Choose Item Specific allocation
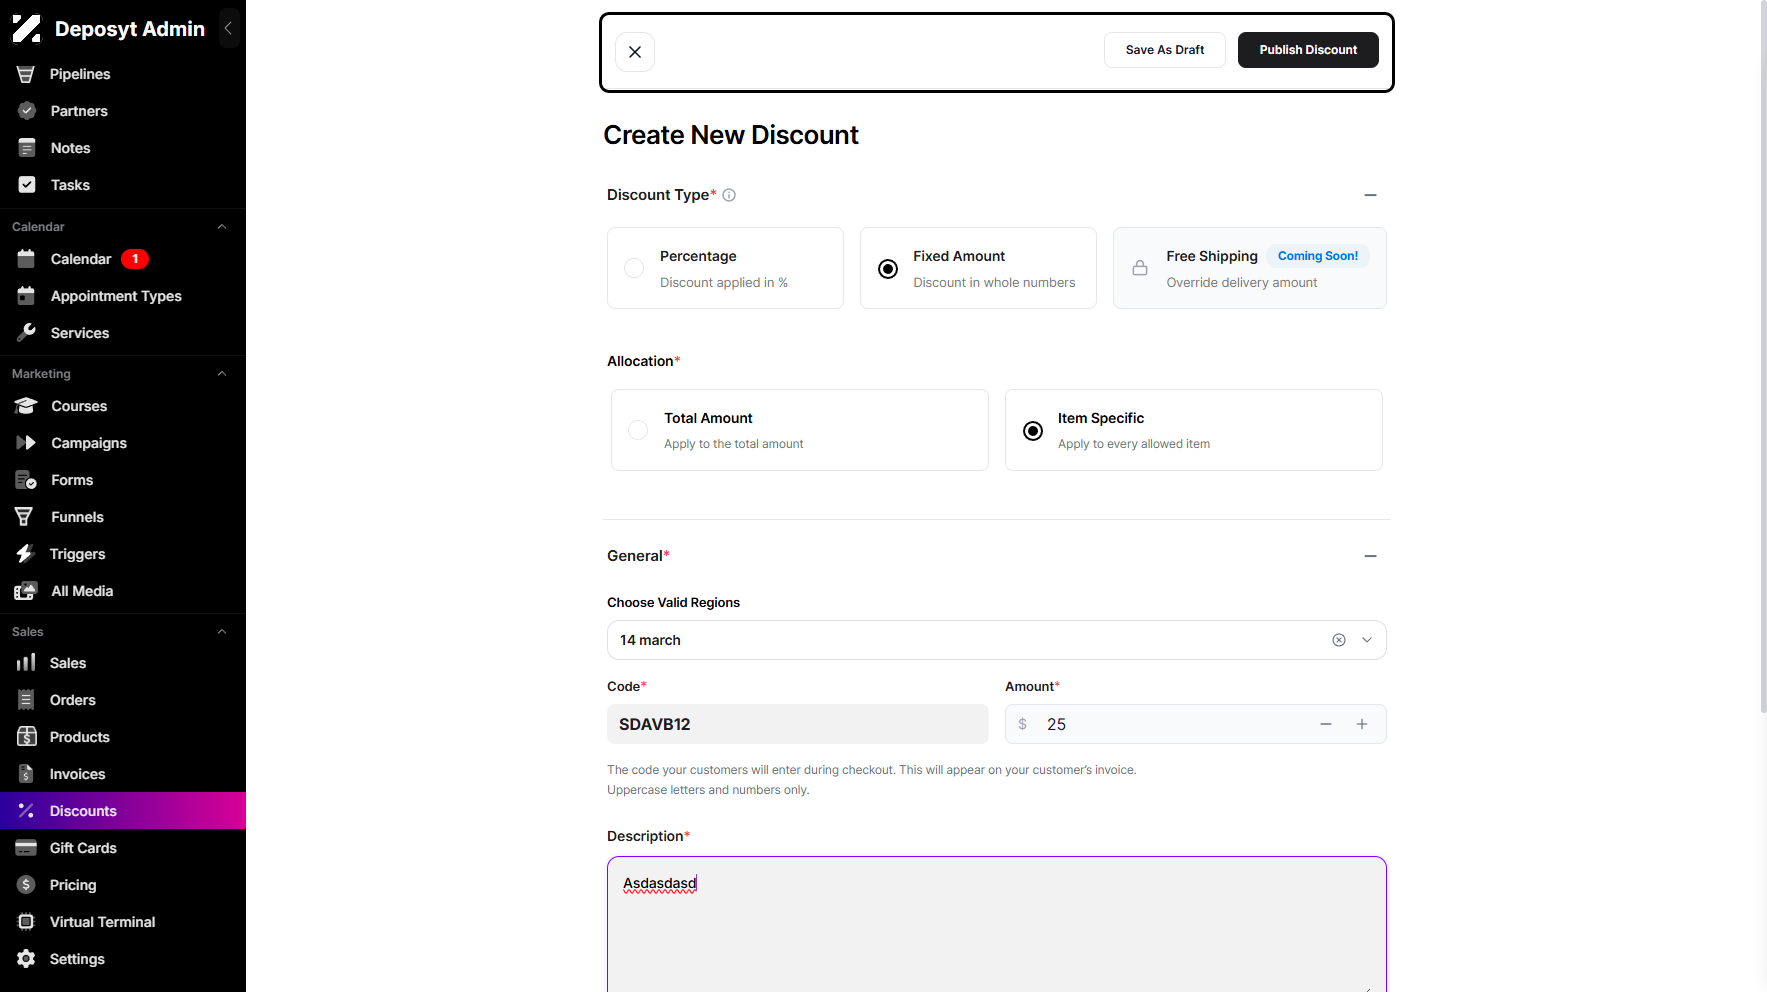Viewport: 1767px width, 992px height. point(1194,430)
